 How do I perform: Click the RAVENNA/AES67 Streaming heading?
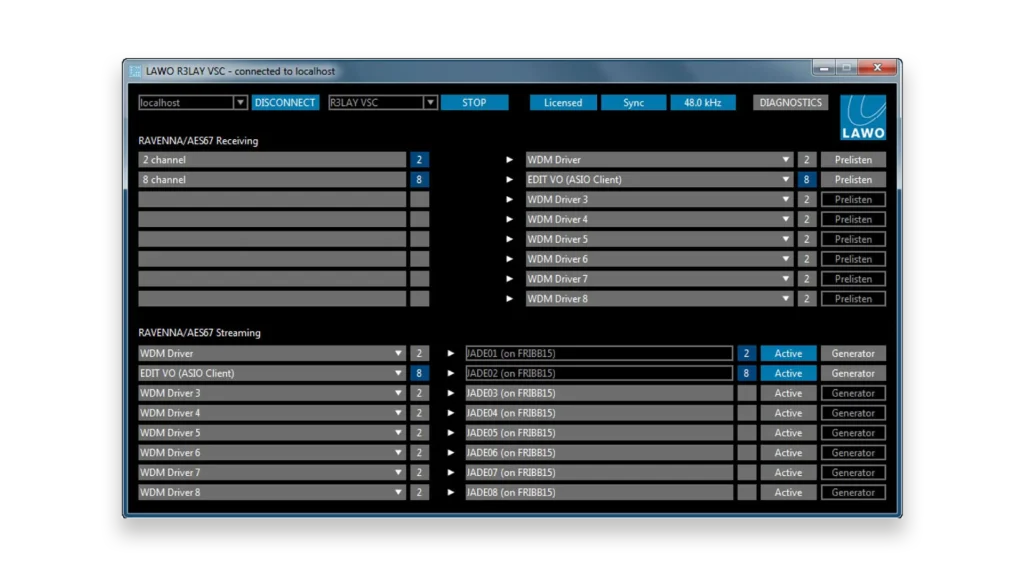click(199, 333)
